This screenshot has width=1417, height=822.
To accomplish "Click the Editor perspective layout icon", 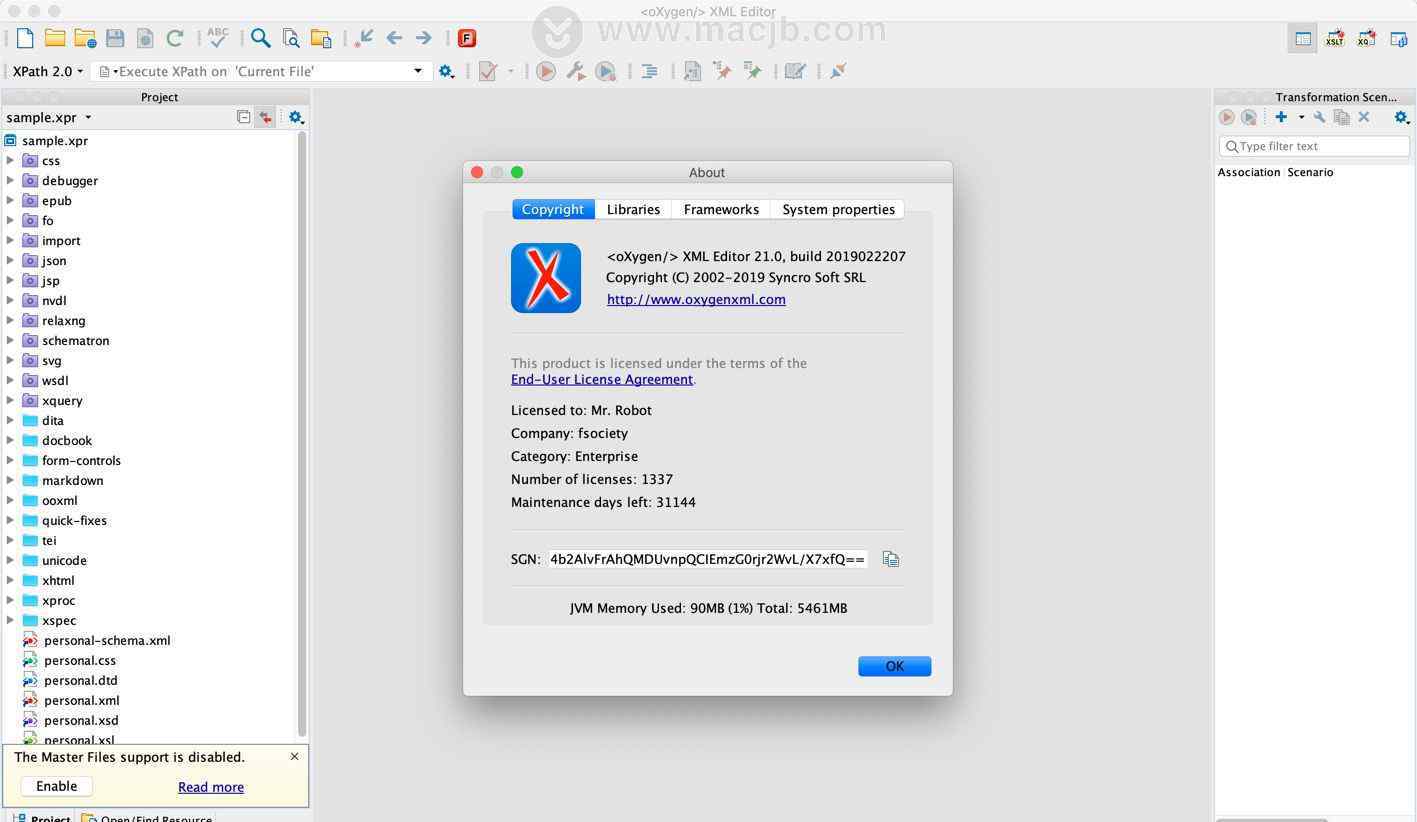I will click(1303, 39).
